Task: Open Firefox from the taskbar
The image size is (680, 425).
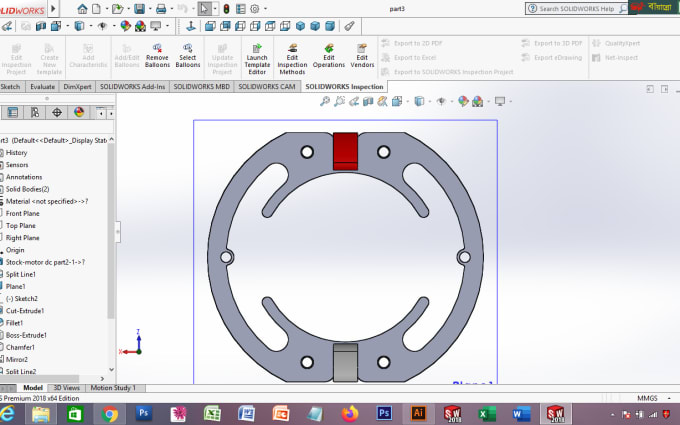Action: point(350,414)
